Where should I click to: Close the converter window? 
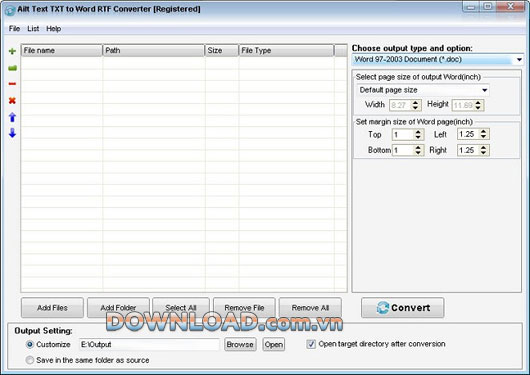(511, 7)
